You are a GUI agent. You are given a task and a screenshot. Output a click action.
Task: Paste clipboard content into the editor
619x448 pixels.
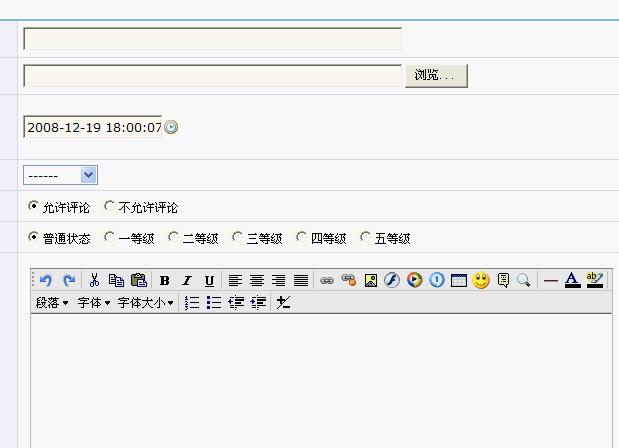(x=139, y=280)
